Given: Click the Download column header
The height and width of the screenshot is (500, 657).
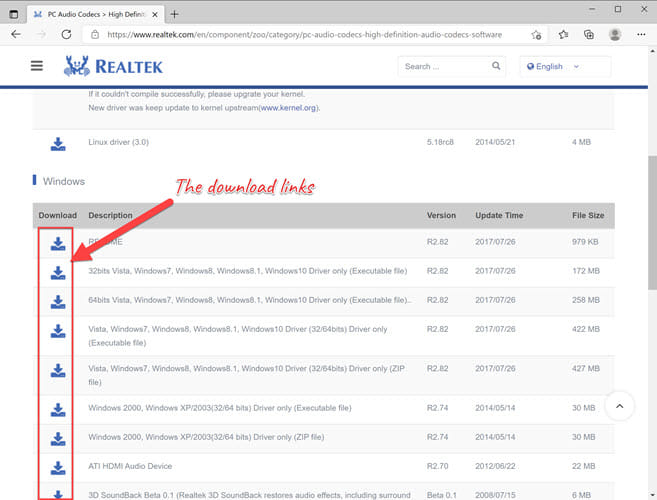Looking at the screenshot, I should coord(57,215).
